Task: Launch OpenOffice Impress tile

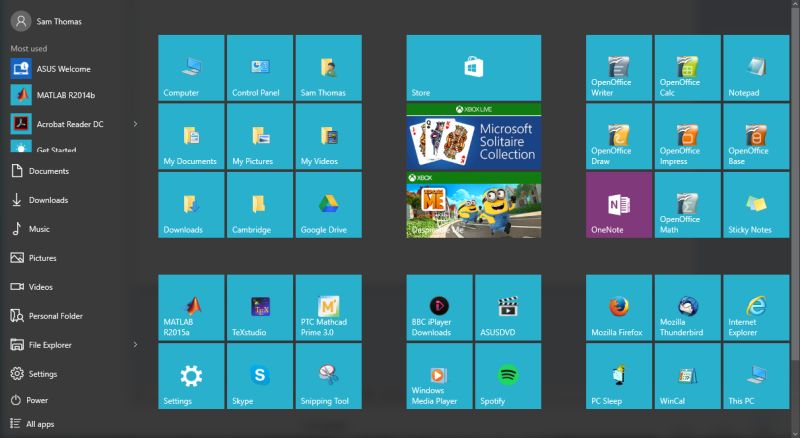Action: [688, 136]
